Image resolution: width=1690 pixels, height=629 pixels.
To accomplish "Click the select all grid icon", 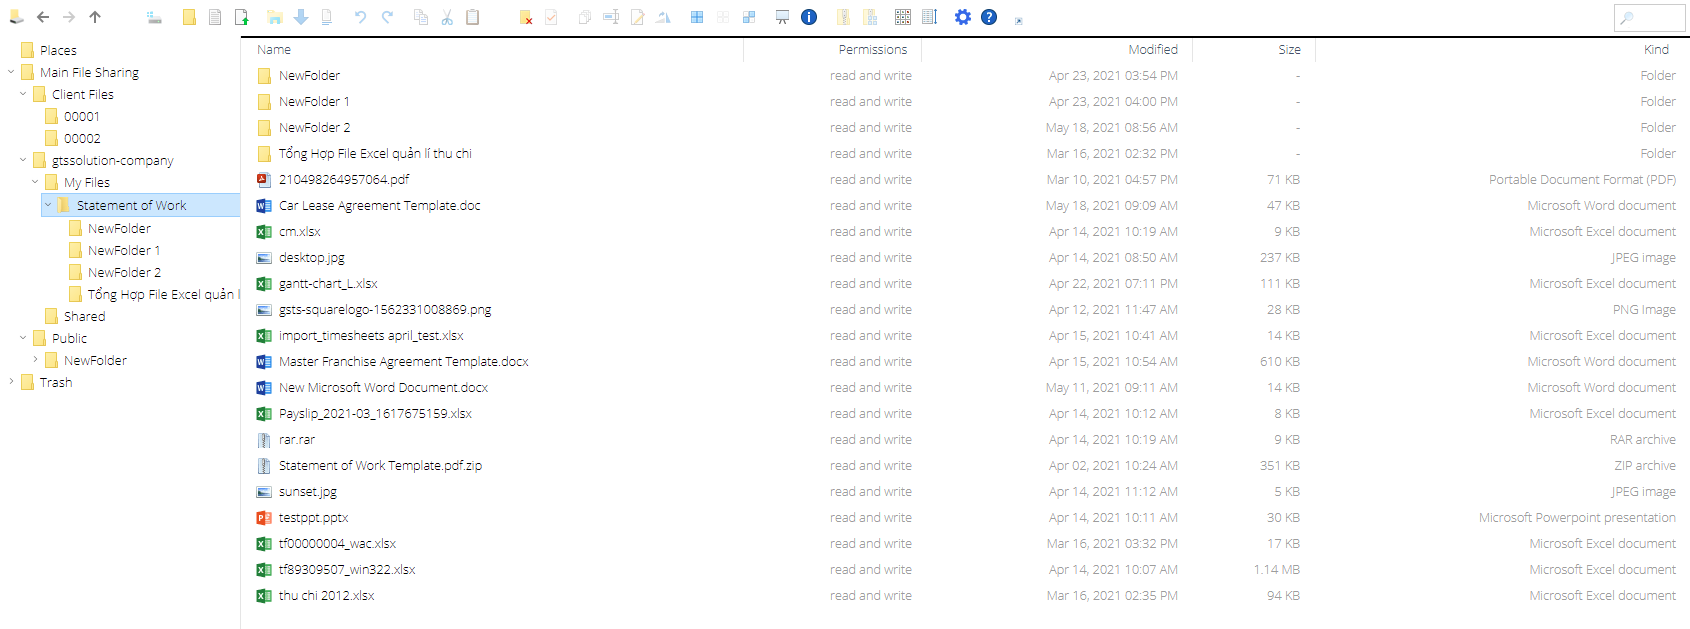I will (697, 17).
